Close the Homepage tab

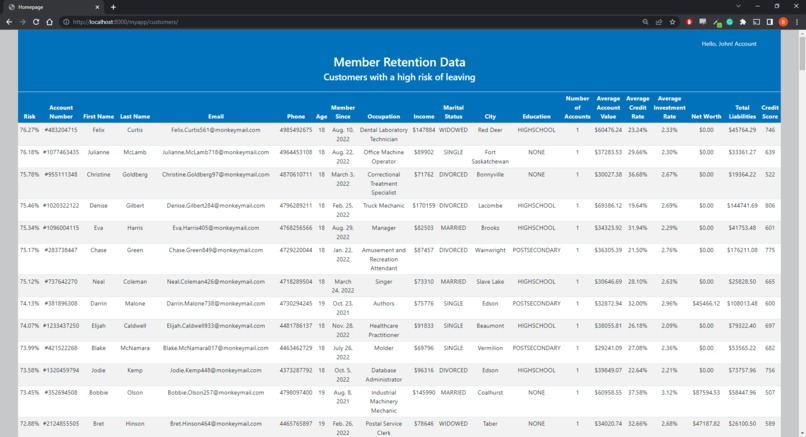point(97,7)
